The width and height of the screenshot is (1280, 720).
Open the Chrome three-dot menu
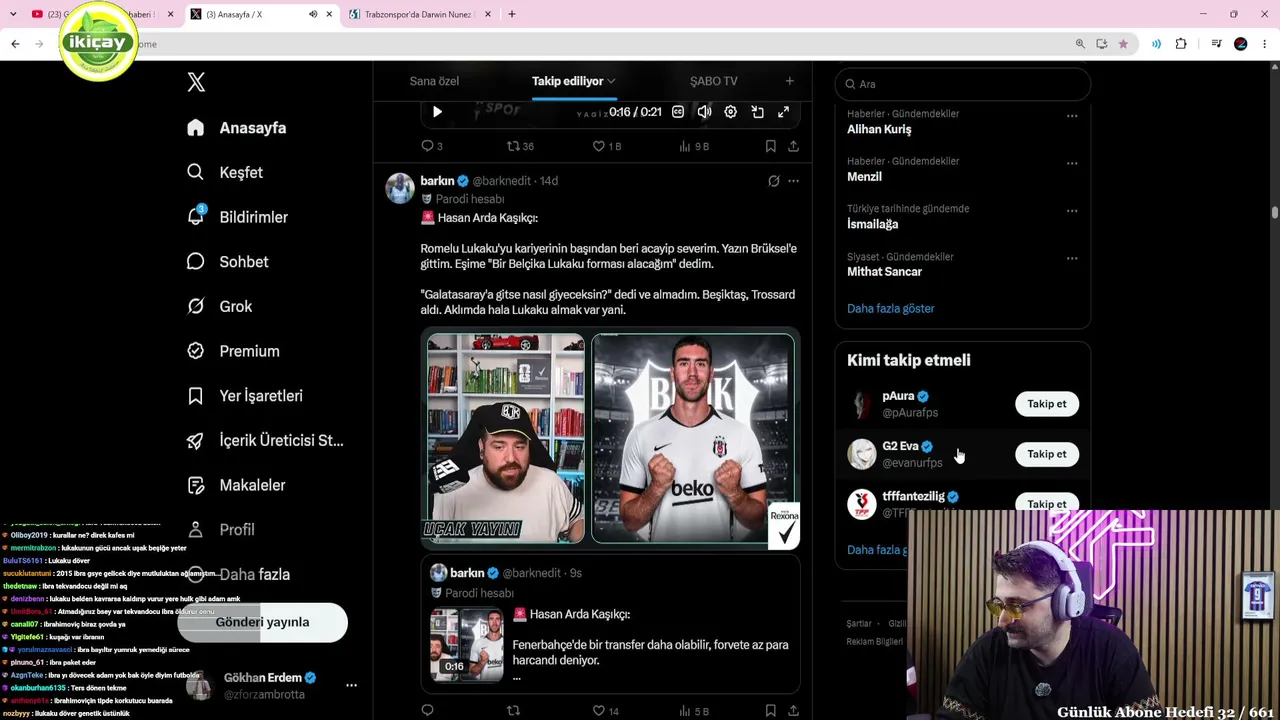coord(1265,44)
